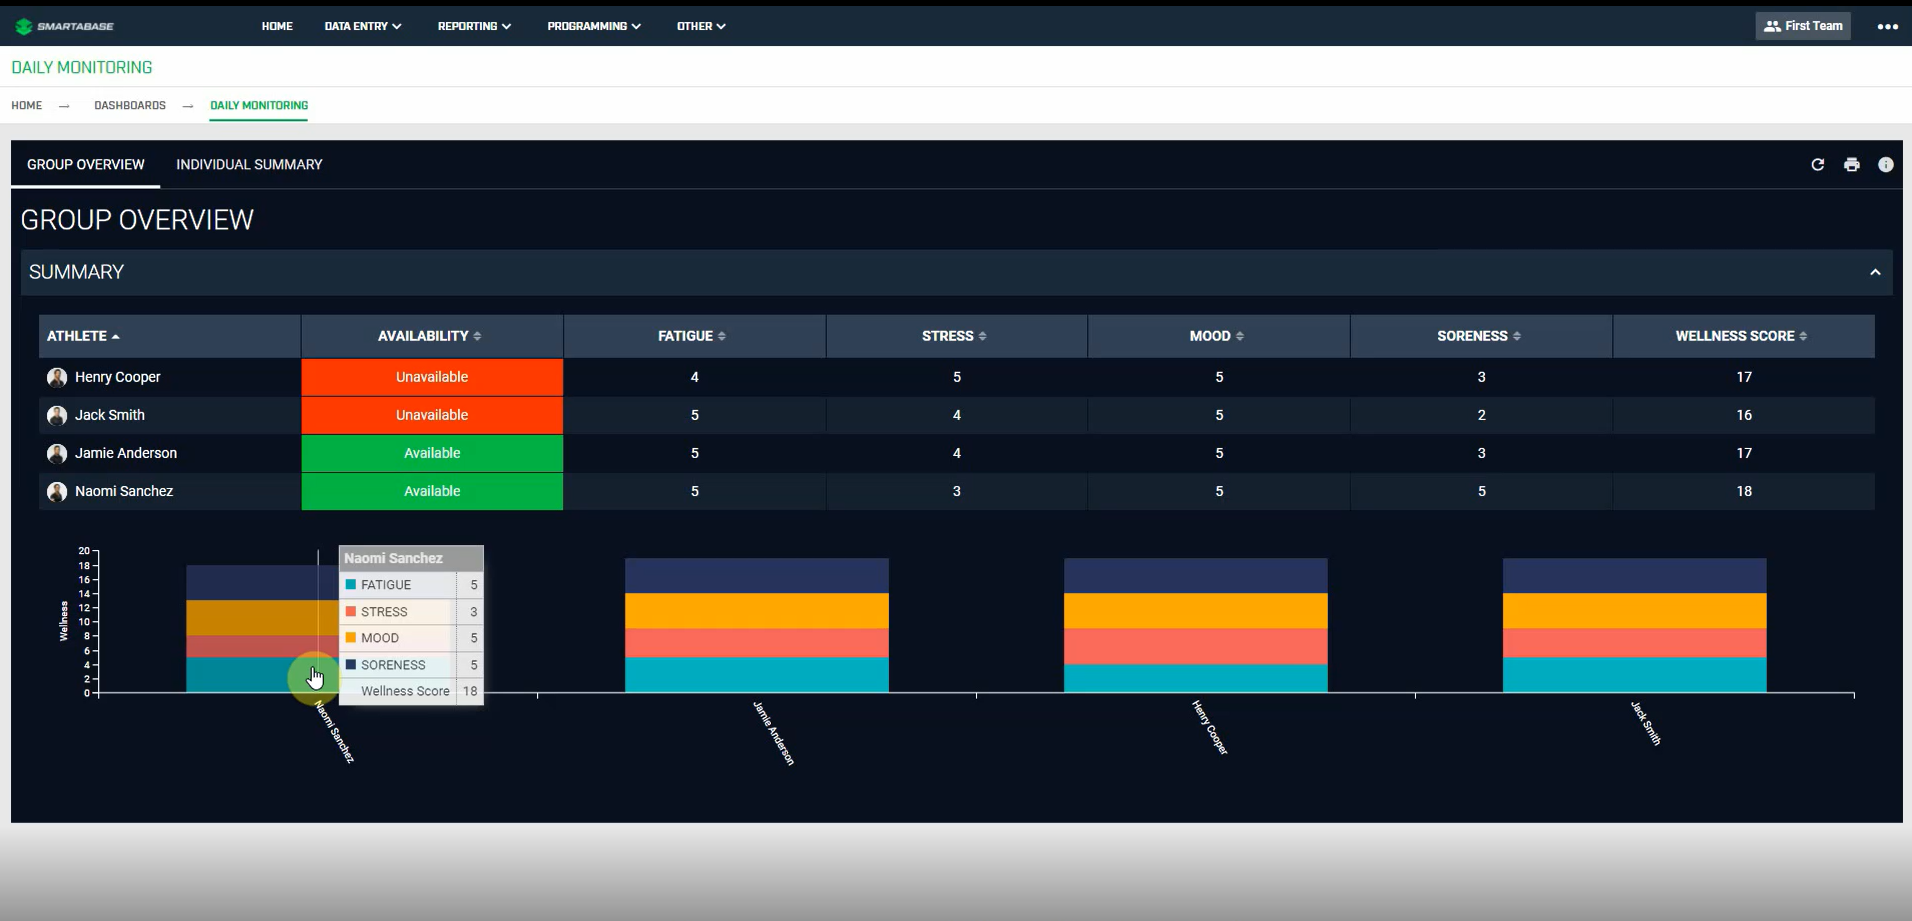Toggle sort on the ATHLETE column
This screenshot has height=921, width=1912.
click(83, 336)
